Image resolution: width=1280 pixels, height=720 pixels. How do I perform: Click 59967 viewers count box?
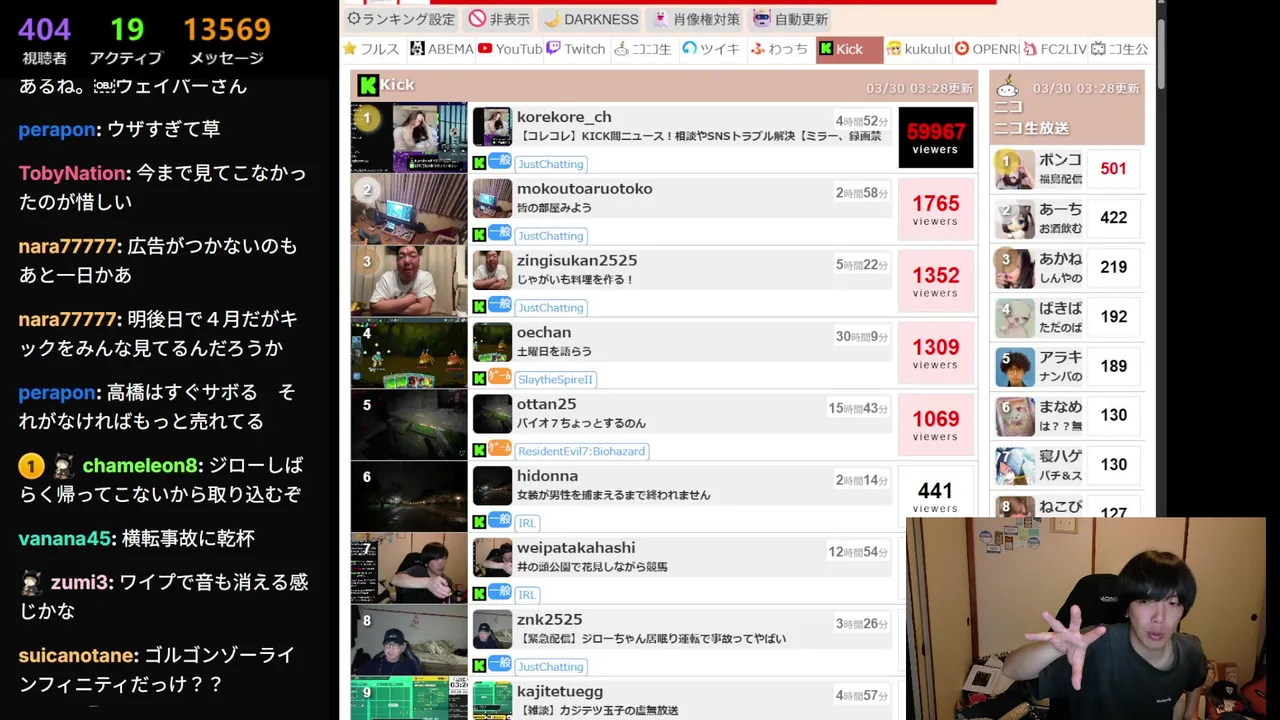coord(935,137)
